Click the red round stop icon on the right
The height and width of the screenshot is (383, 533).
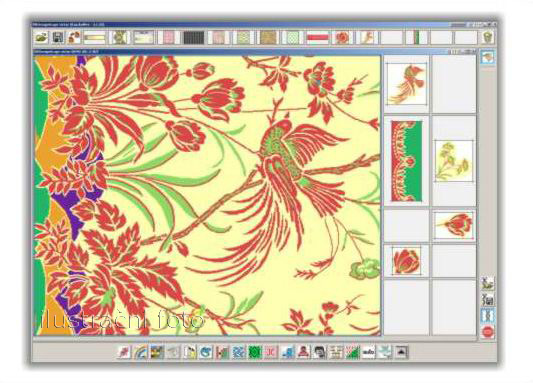click(x=488, y=332)
